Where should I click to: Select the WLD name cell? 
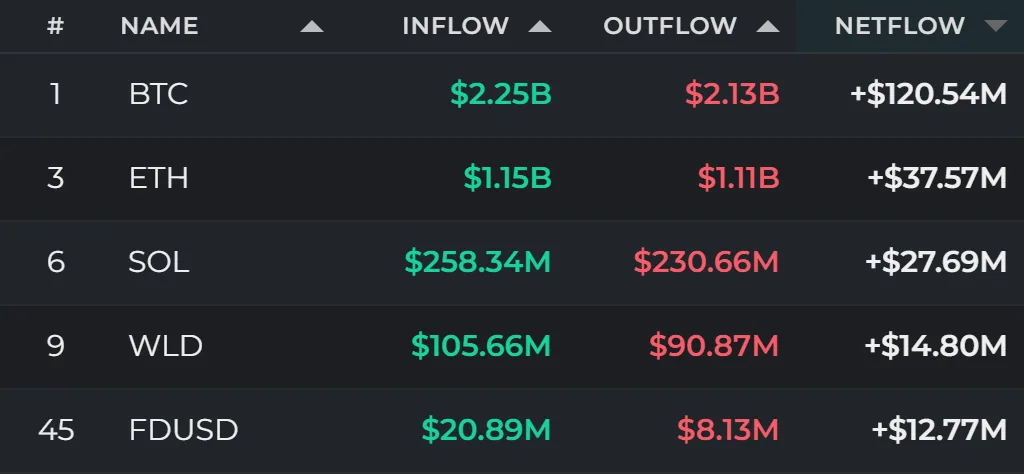point(166,345)
